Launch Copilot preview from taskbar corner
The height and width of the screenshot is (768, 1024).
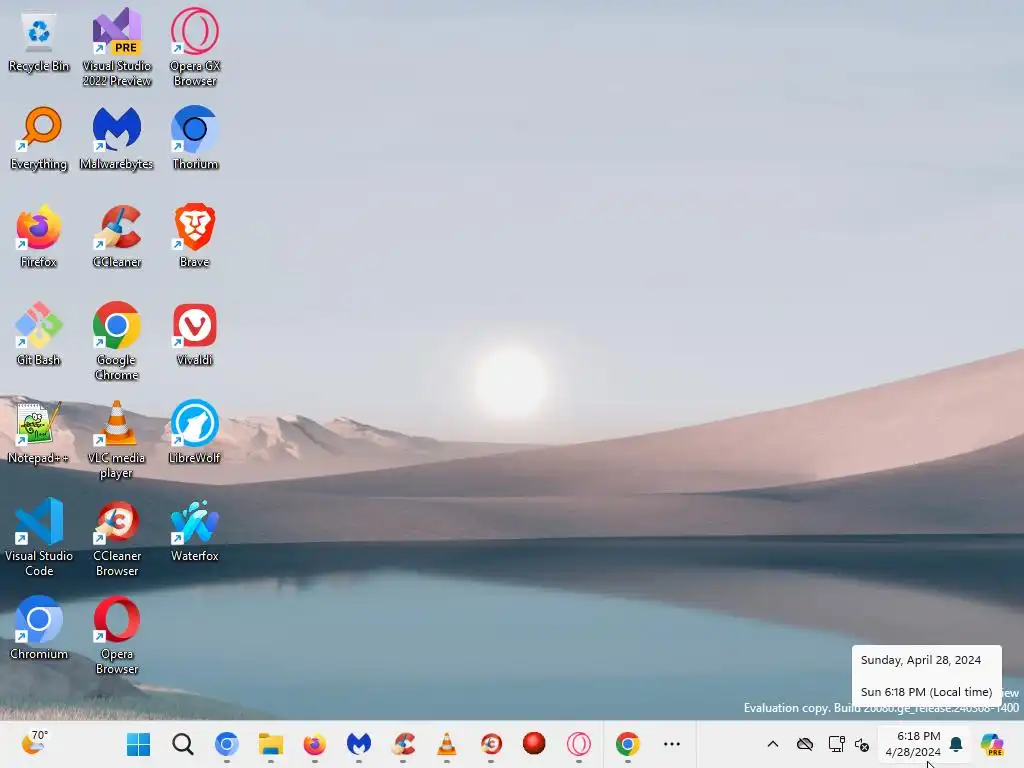992,744
